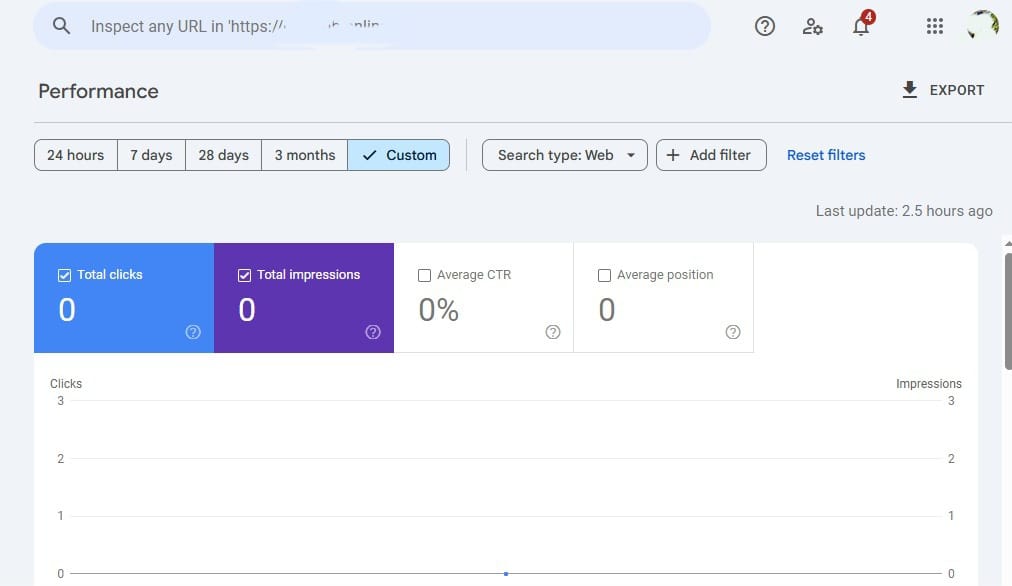The width and height of the screenshot is (1012, 586).
Task: Click the Add filter button
Action: [711, 155]
